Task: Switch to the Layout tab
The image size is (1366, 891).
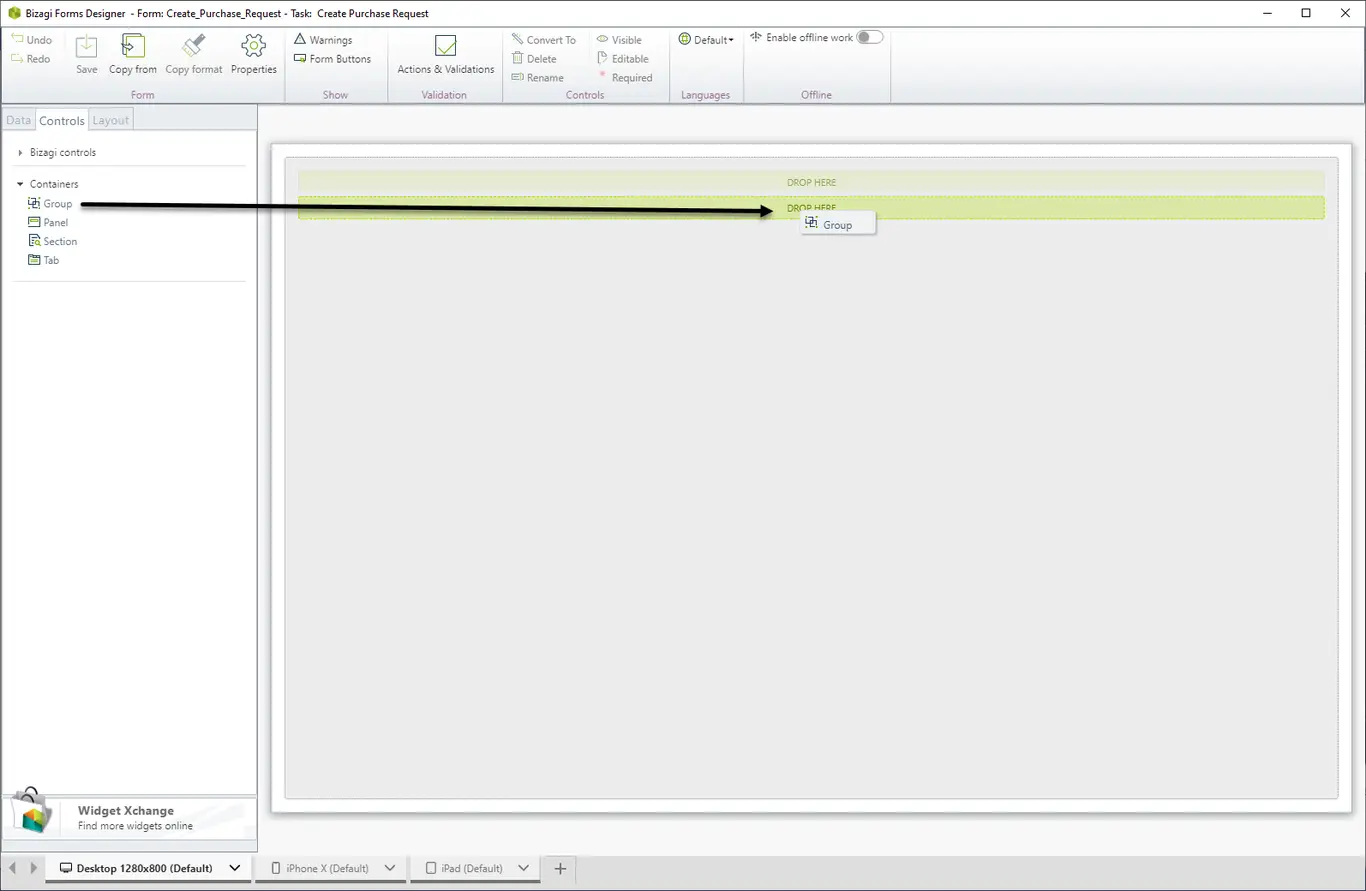Action: click(x=111, y=120)
